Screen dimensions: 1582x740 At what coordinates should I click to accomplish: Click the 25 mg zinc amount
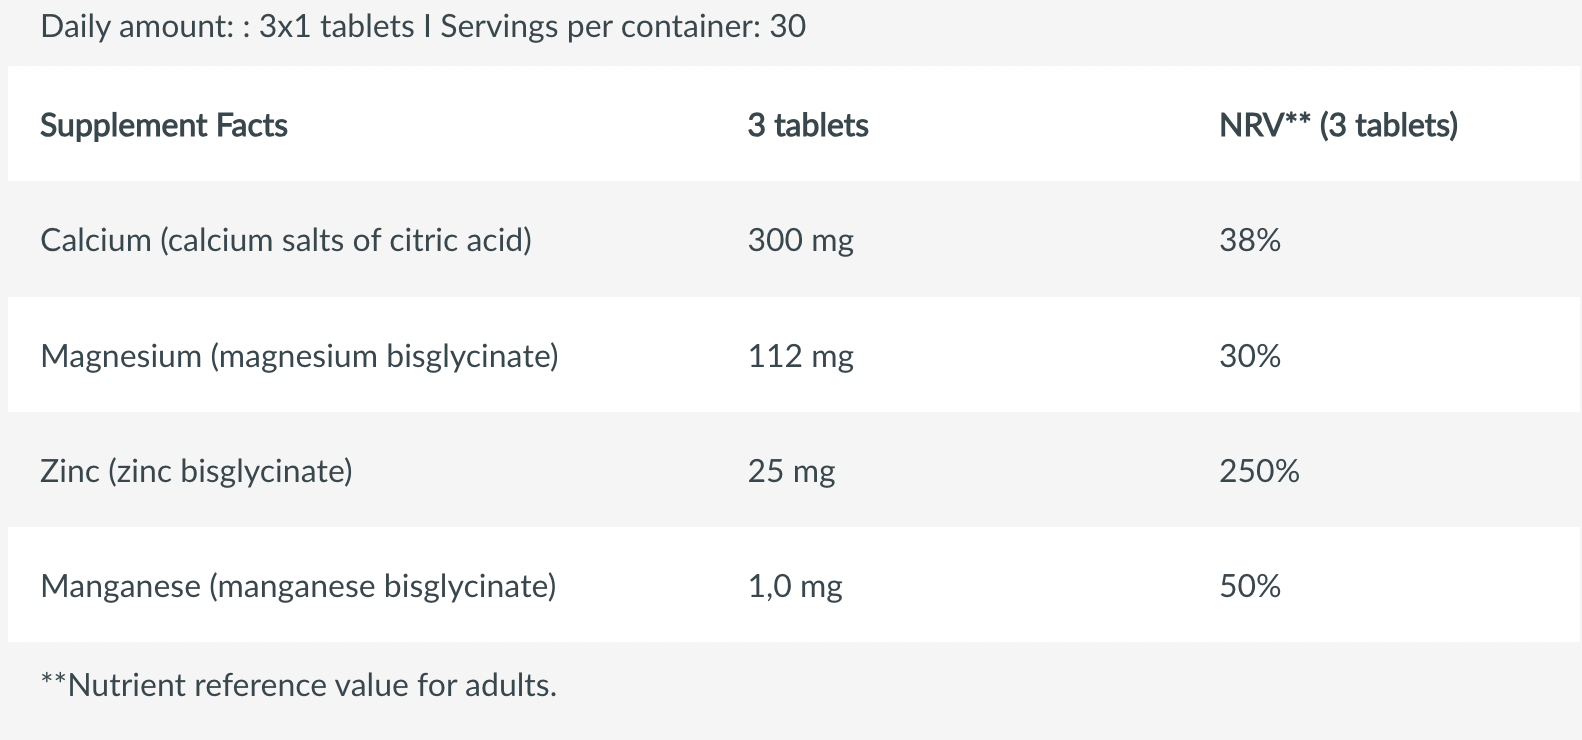coord(792,471)
